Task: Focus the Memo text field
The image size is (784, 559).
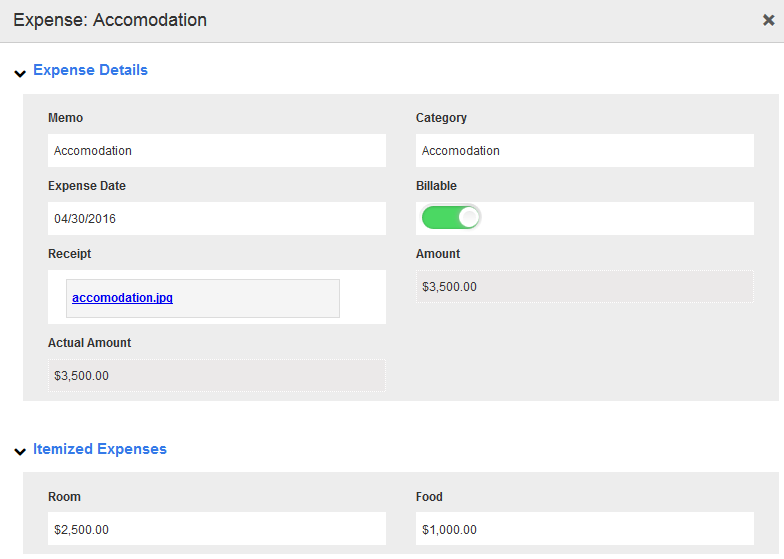Action: 216,151
